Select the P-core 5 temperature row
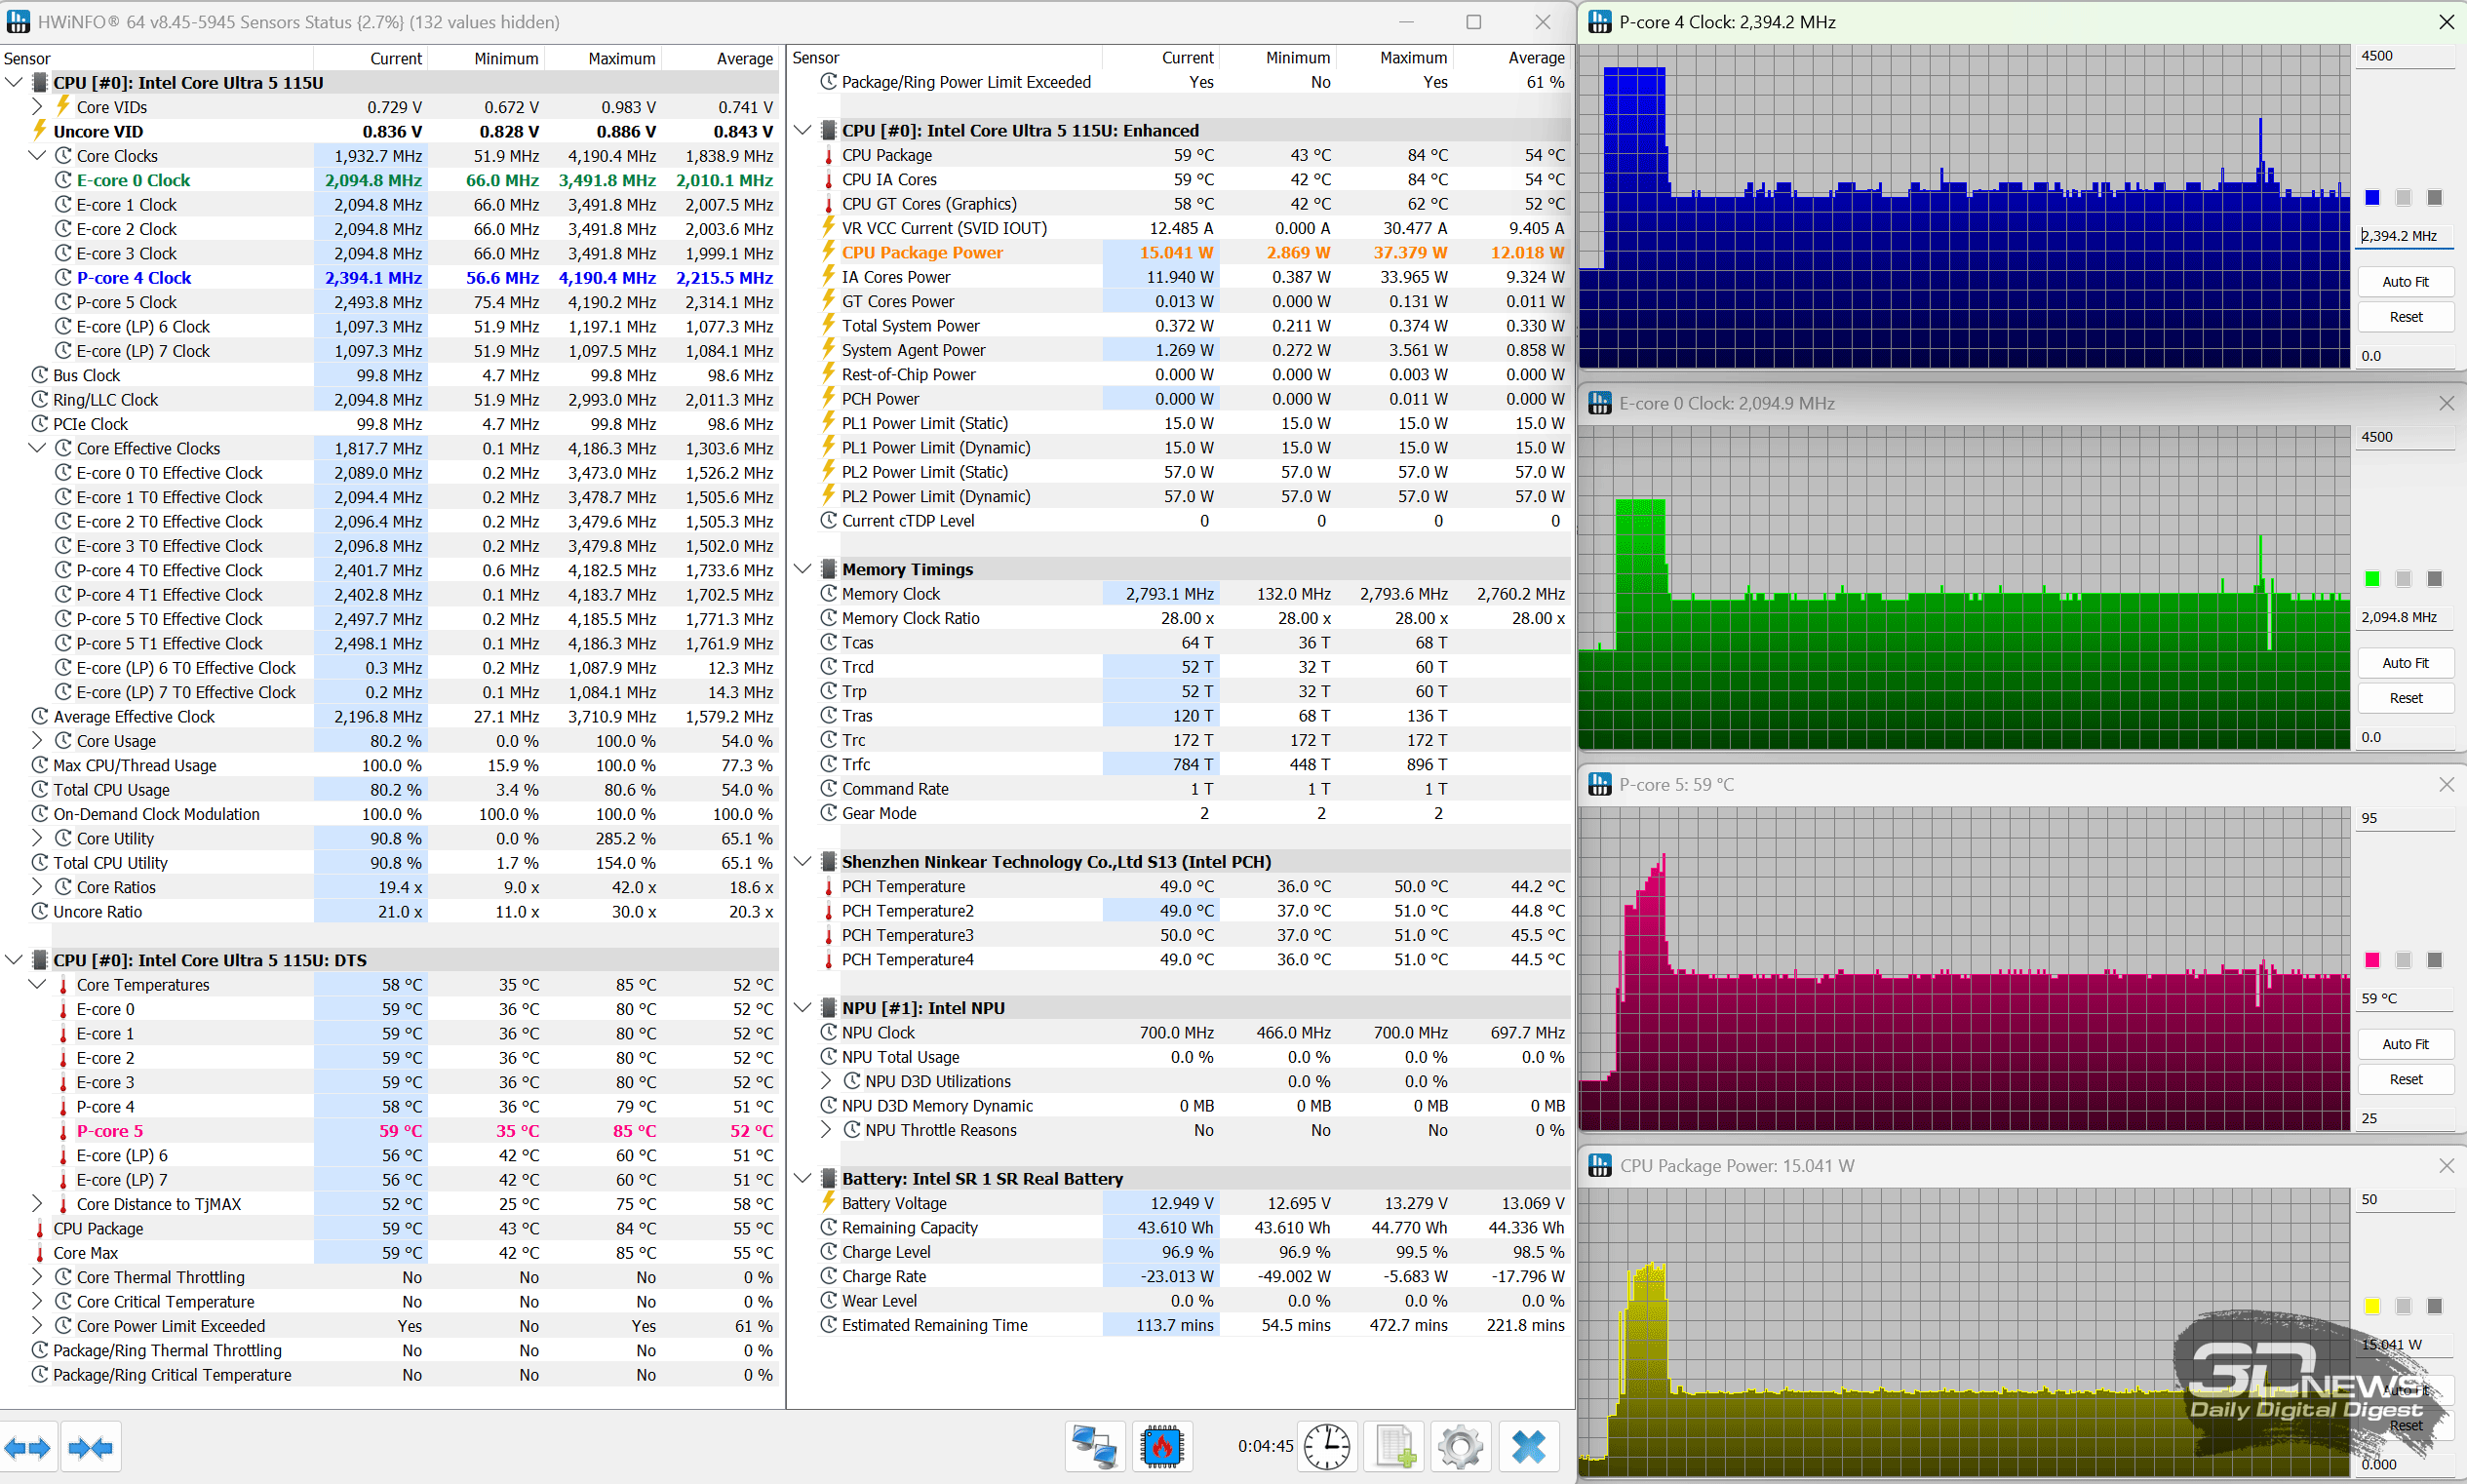2467x1484 pixels. coord(110,1131)
